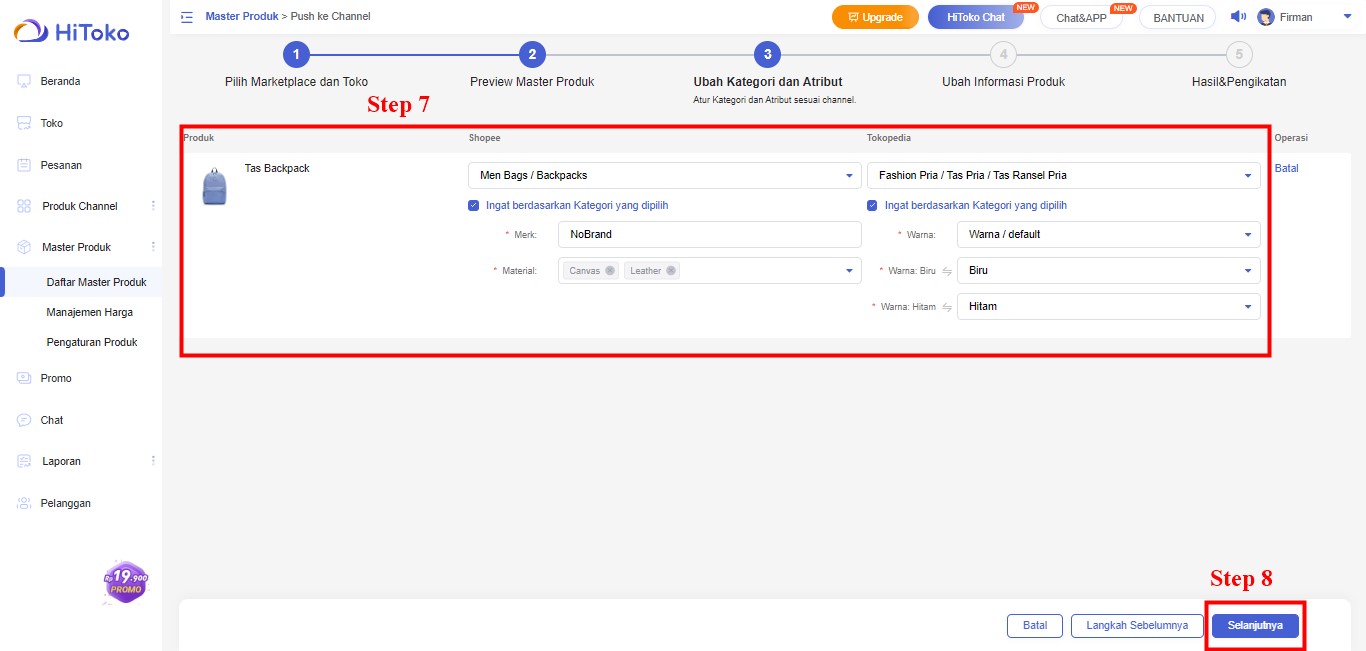Go to Daftar Master Produk
Viewport: 1366px width, 651px height.
[97, 282]
